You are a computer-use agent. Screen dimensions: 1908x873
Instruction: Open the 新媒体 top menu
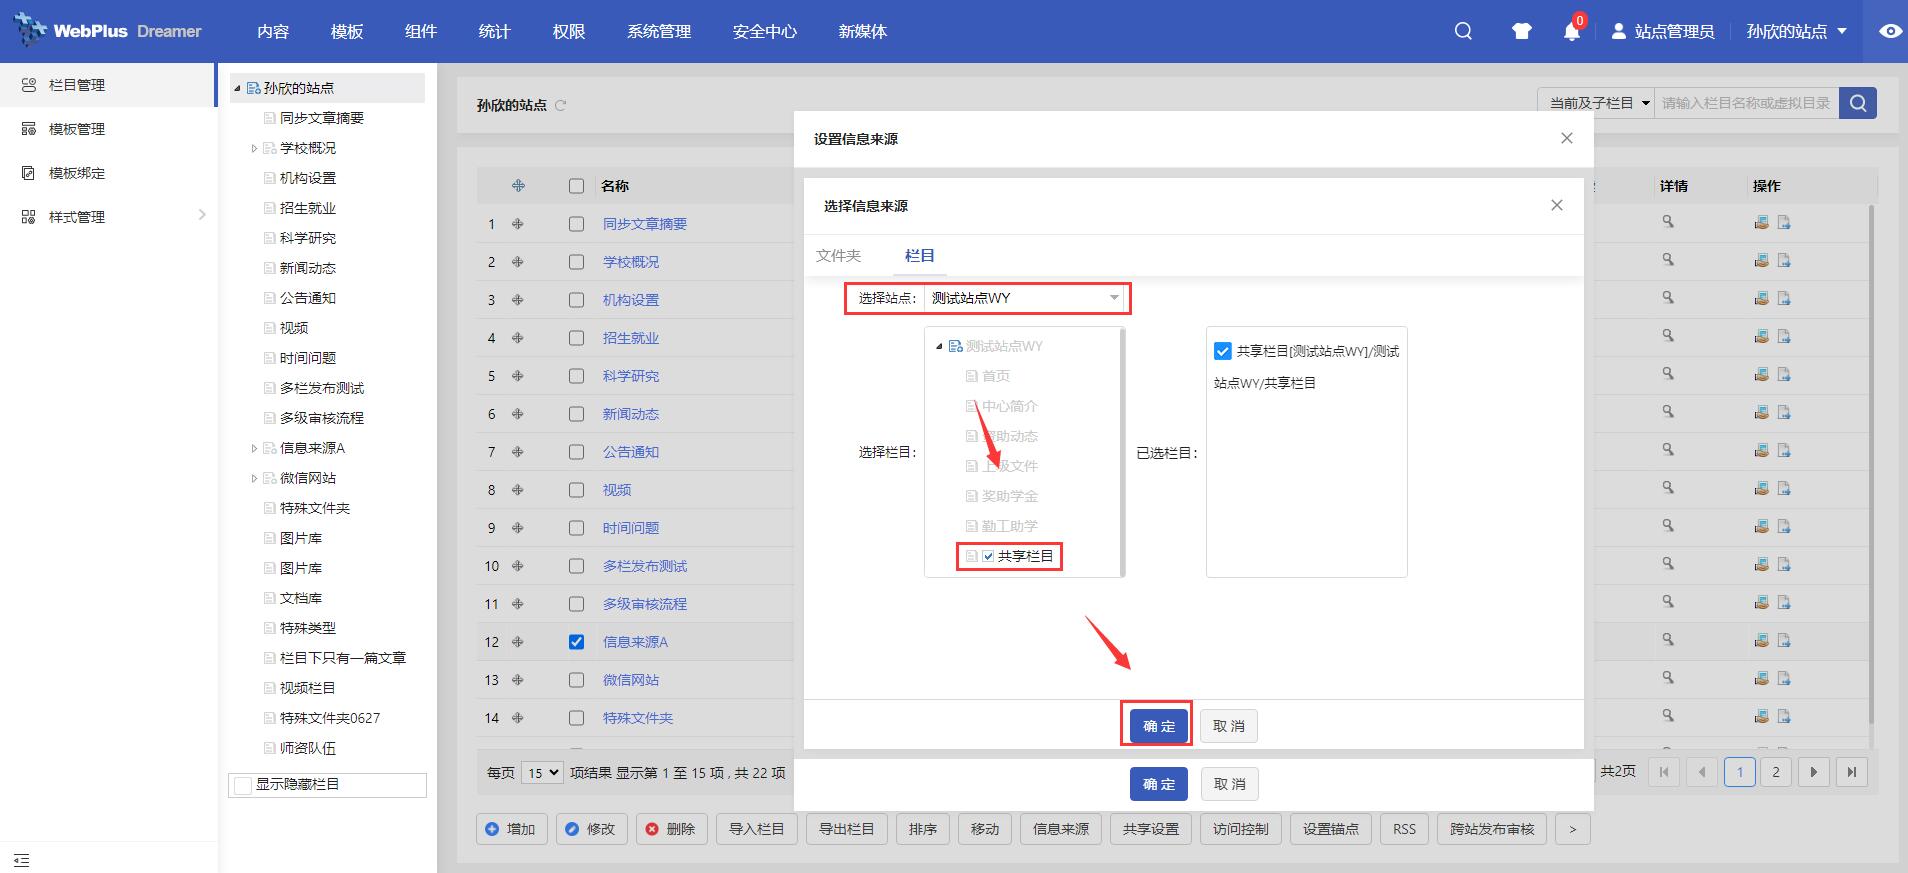(863, 31)
